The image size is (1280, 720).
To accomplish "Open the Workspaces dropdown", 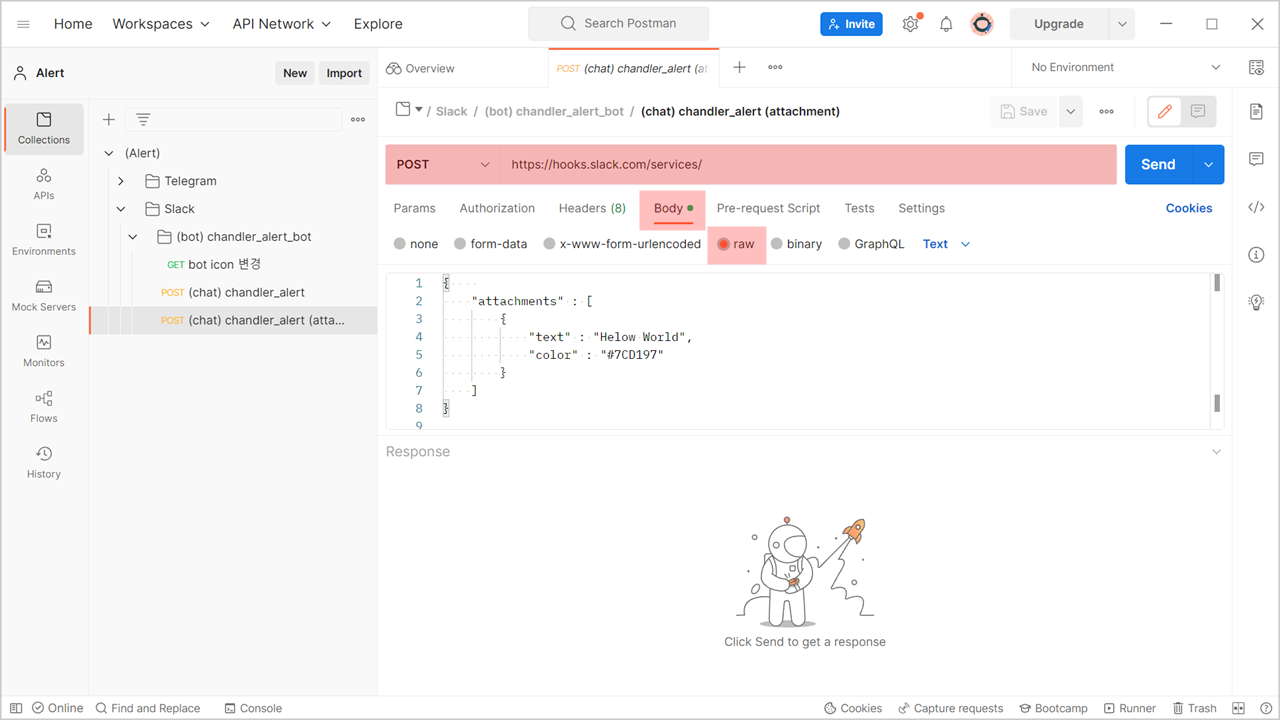I will click(x=161, y=24).
